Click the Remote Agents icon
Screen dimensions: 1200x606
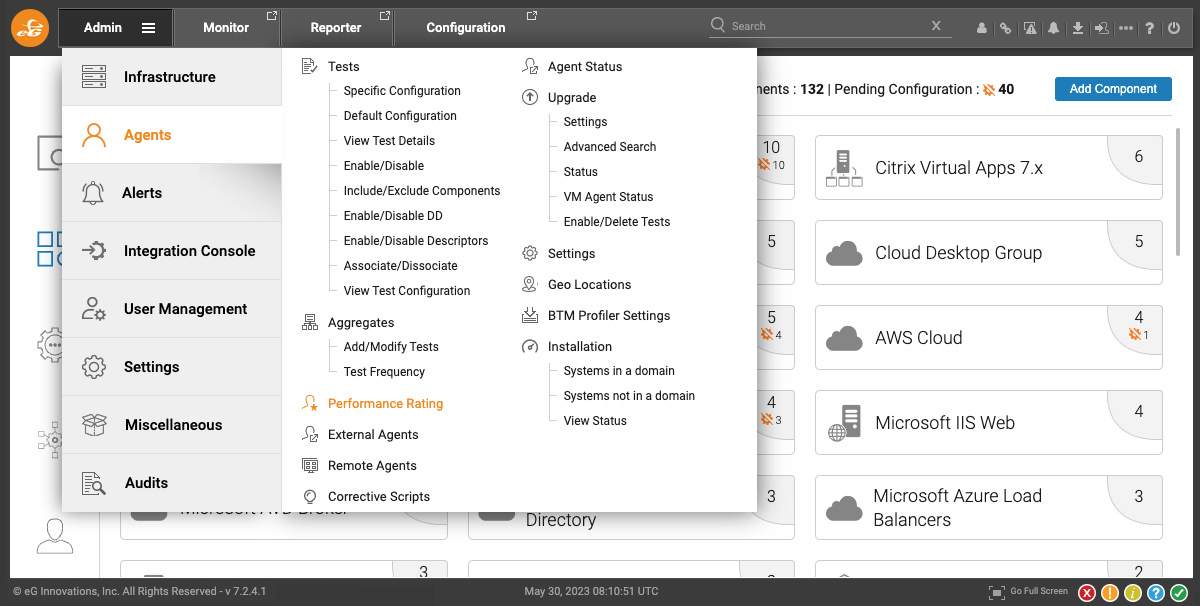[309, 465]
